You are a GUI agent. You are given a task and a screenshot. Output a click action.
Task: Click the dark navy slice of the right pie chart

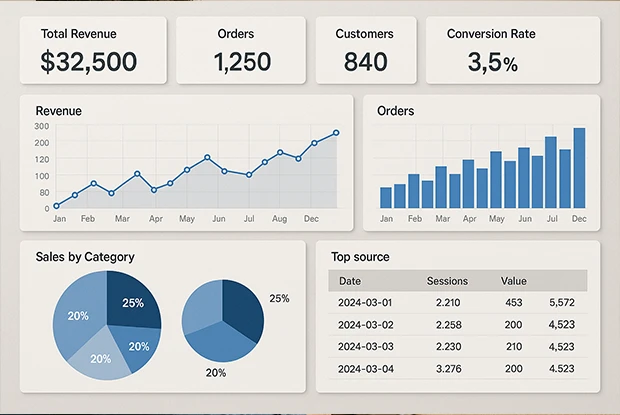(x=241, y=305)
